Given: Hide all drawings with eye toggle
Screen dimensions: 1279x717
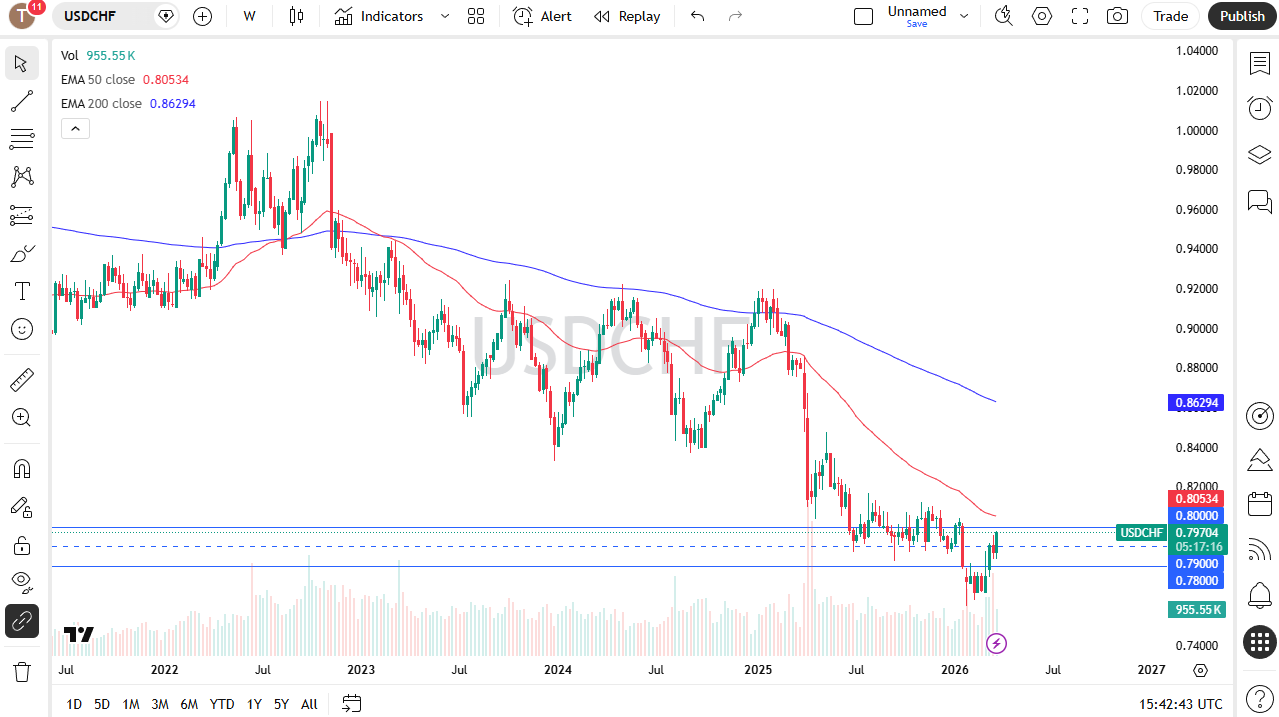Looking at the screenshot, I should pyautogui.click(x=22, y=583).
